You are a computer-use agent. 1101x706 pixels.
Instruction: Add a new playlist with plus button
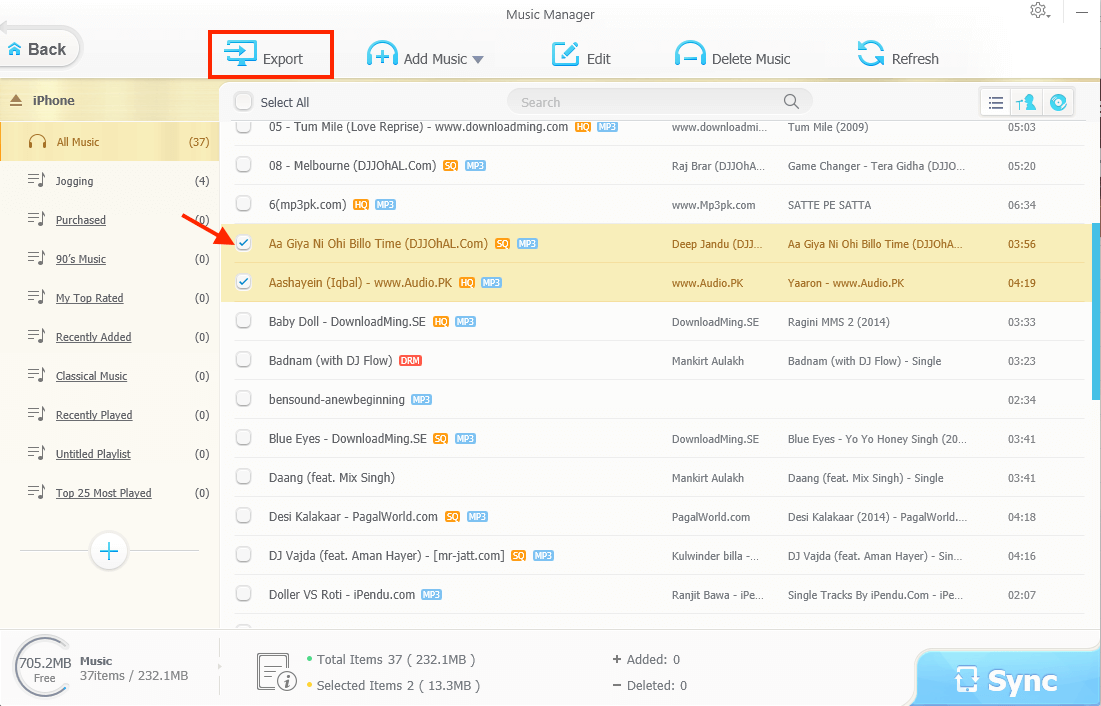coord(109,551)
